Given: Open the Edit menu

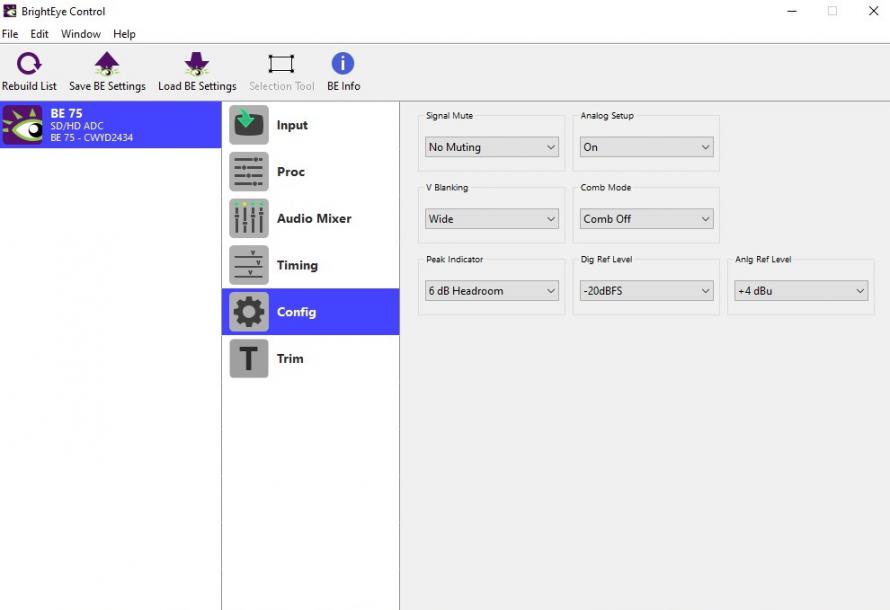Looking at the screenshot, I should 39,34.
